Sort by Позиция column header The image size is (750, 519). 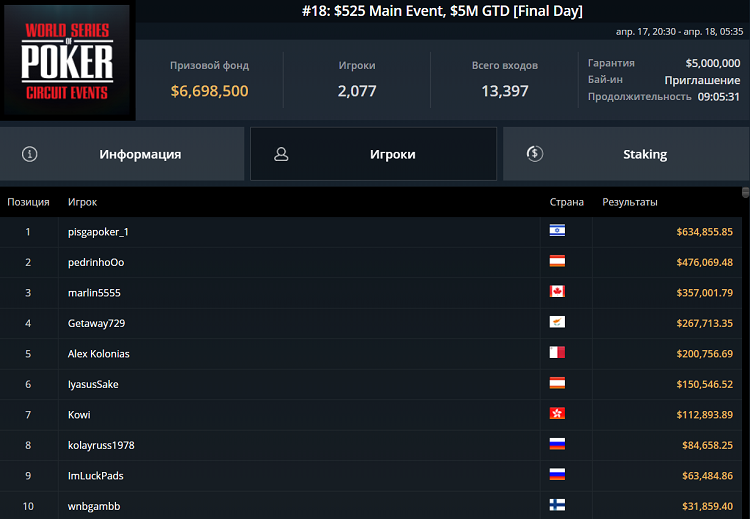[28, 202]
